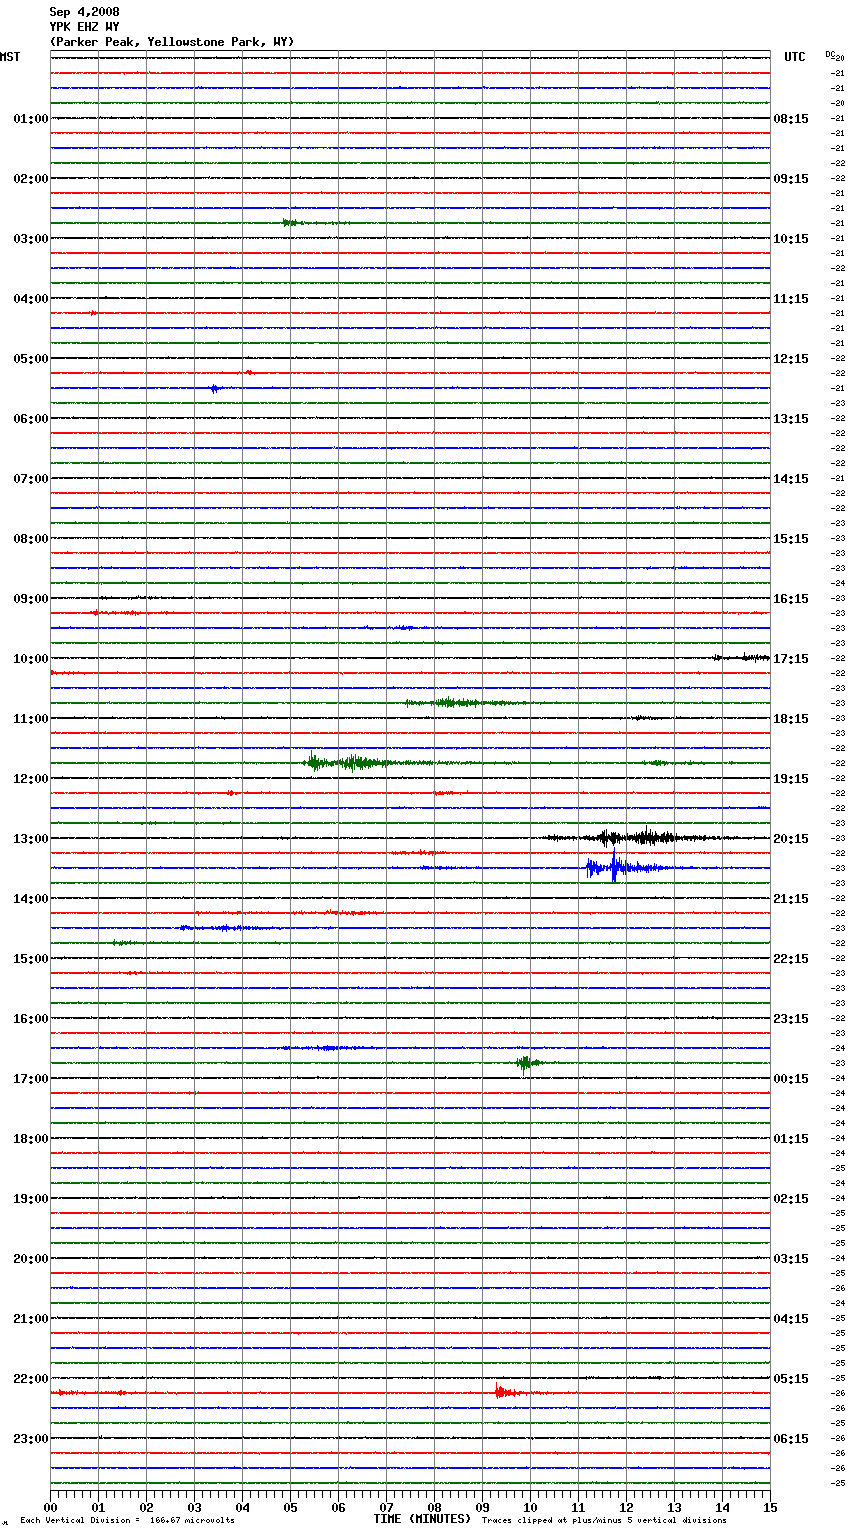Image resolution: width=850 pixels, height=1534 pixels.
Task: Click the 'MST' time zone label
Action: [x=10, y=57]
